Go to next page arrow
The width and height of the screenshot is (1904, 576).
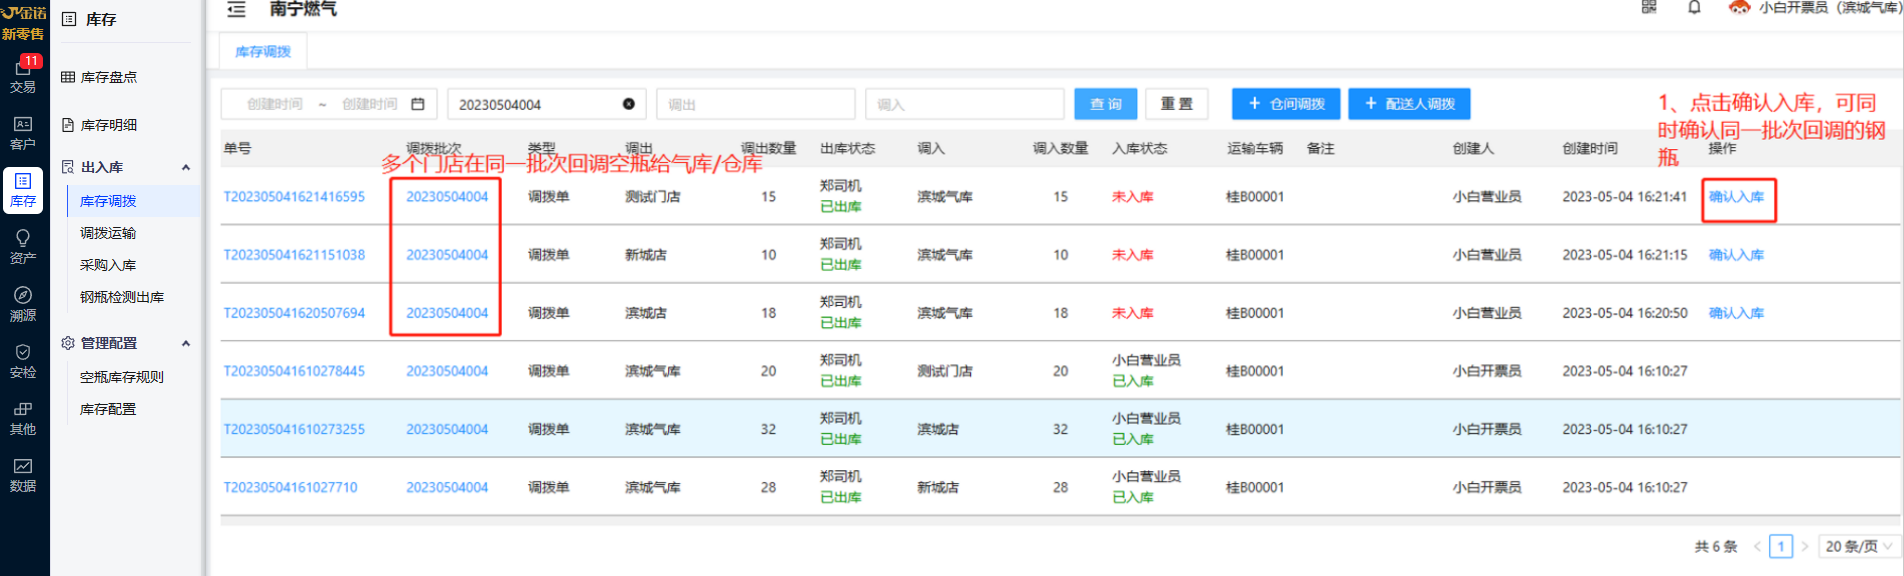click(x=1805, y=546)
